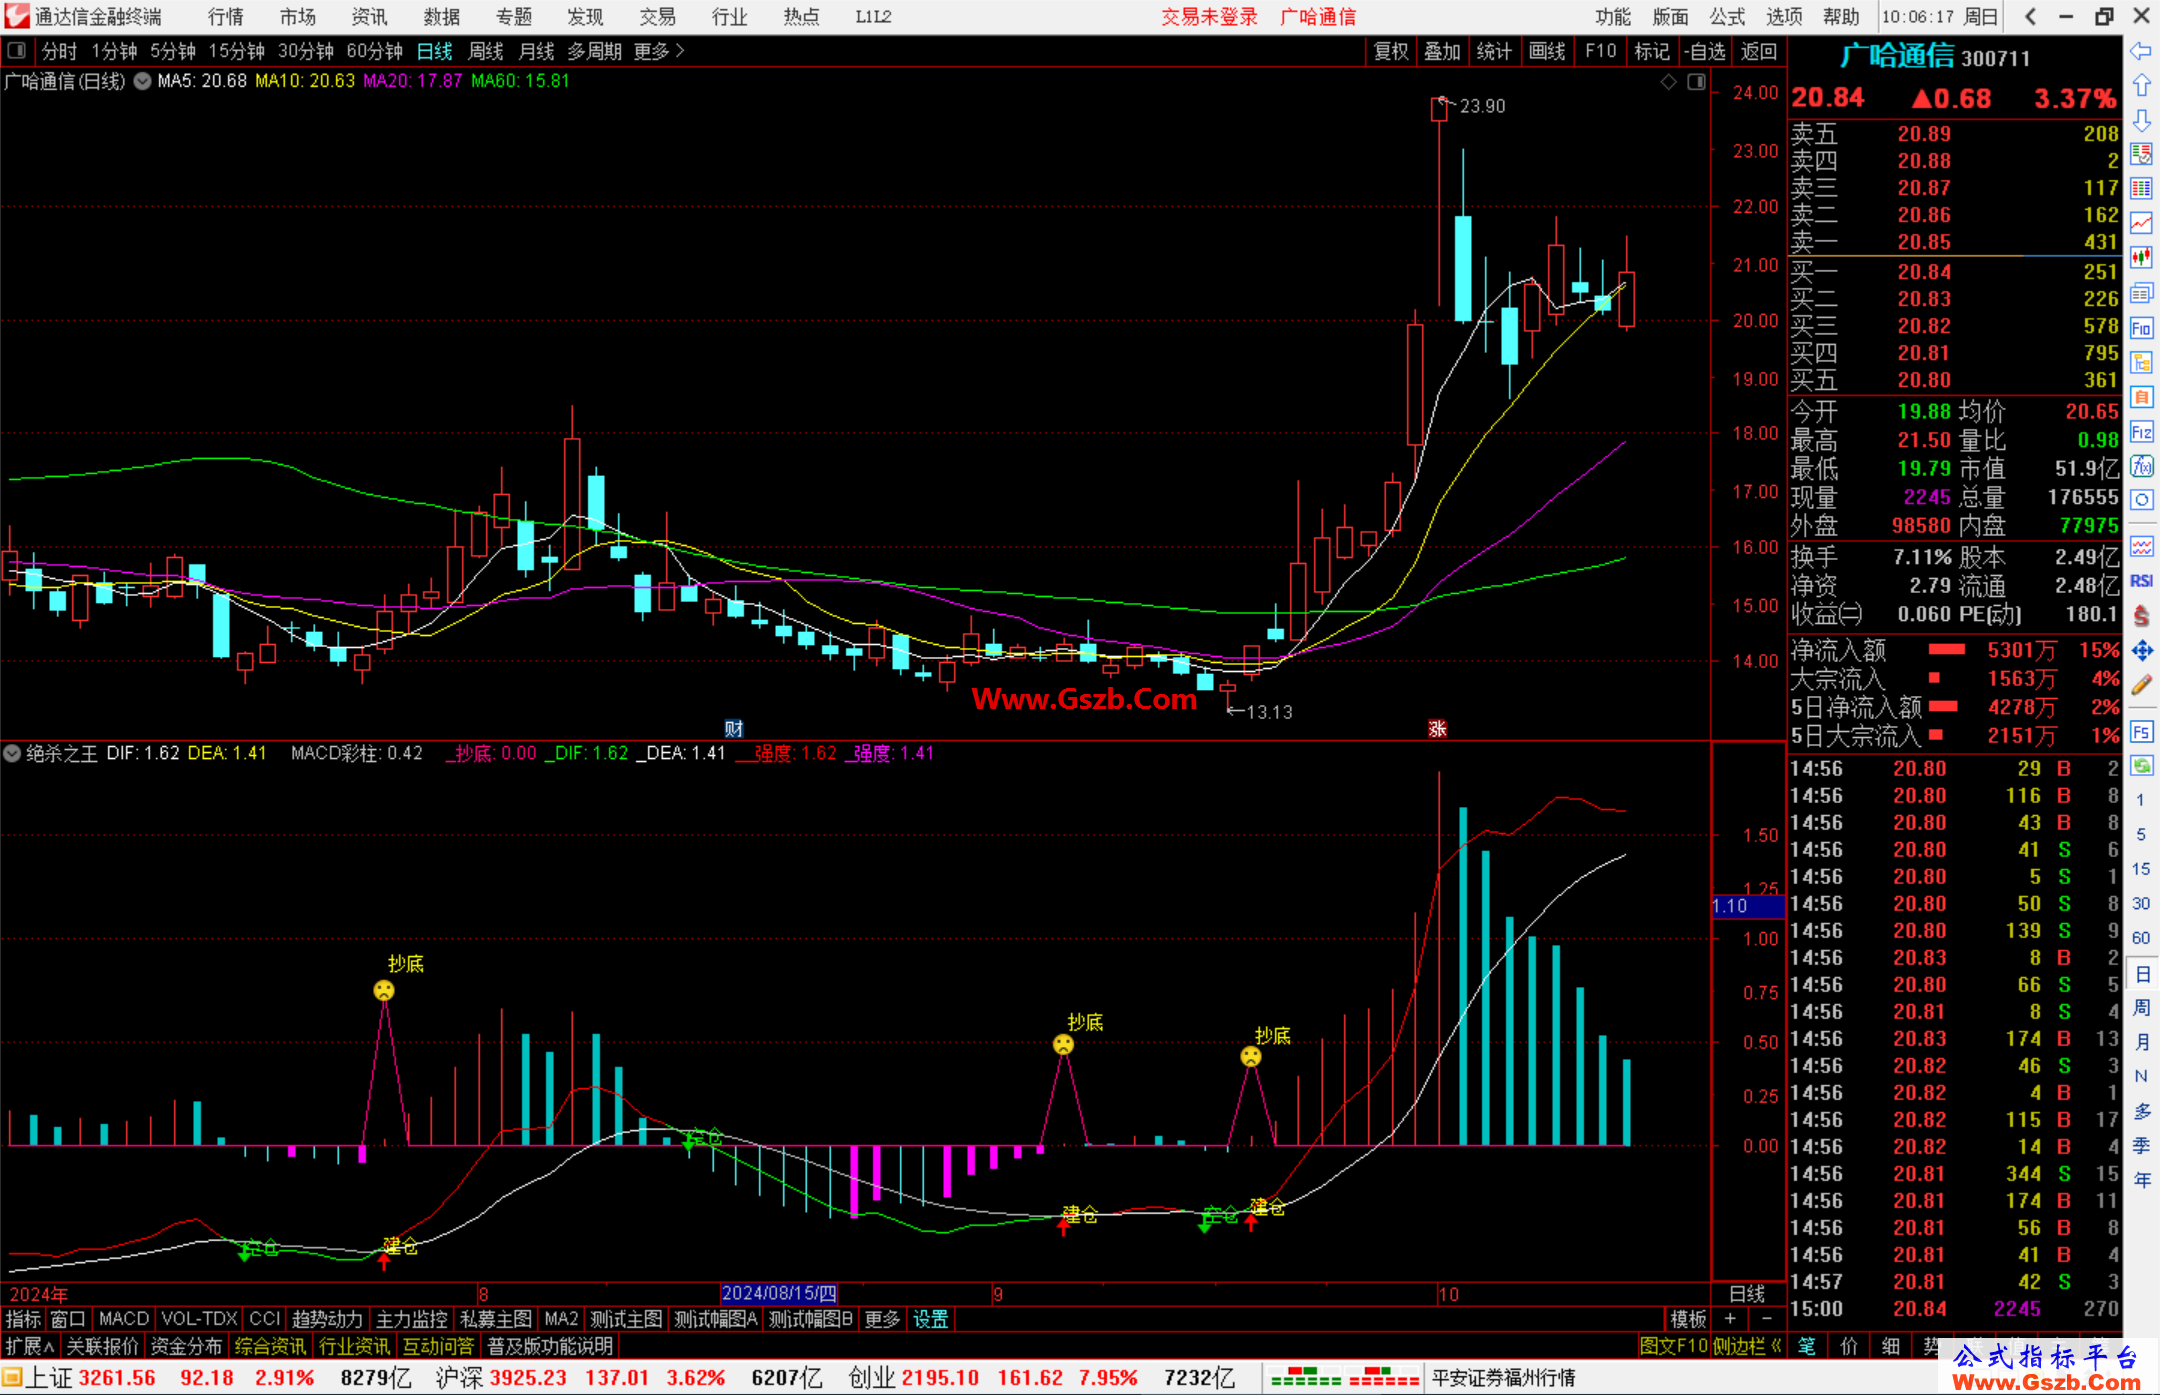The width and height of the screenshot is (2160, 1395).
Task: Open the 叠加 overlay option
Action: (x=1442, y=51)
